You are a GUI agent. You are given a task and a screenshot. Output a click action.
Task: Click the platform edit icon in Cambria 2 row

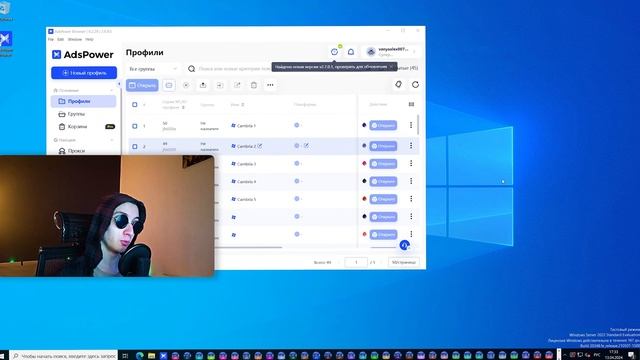[306, 145]
